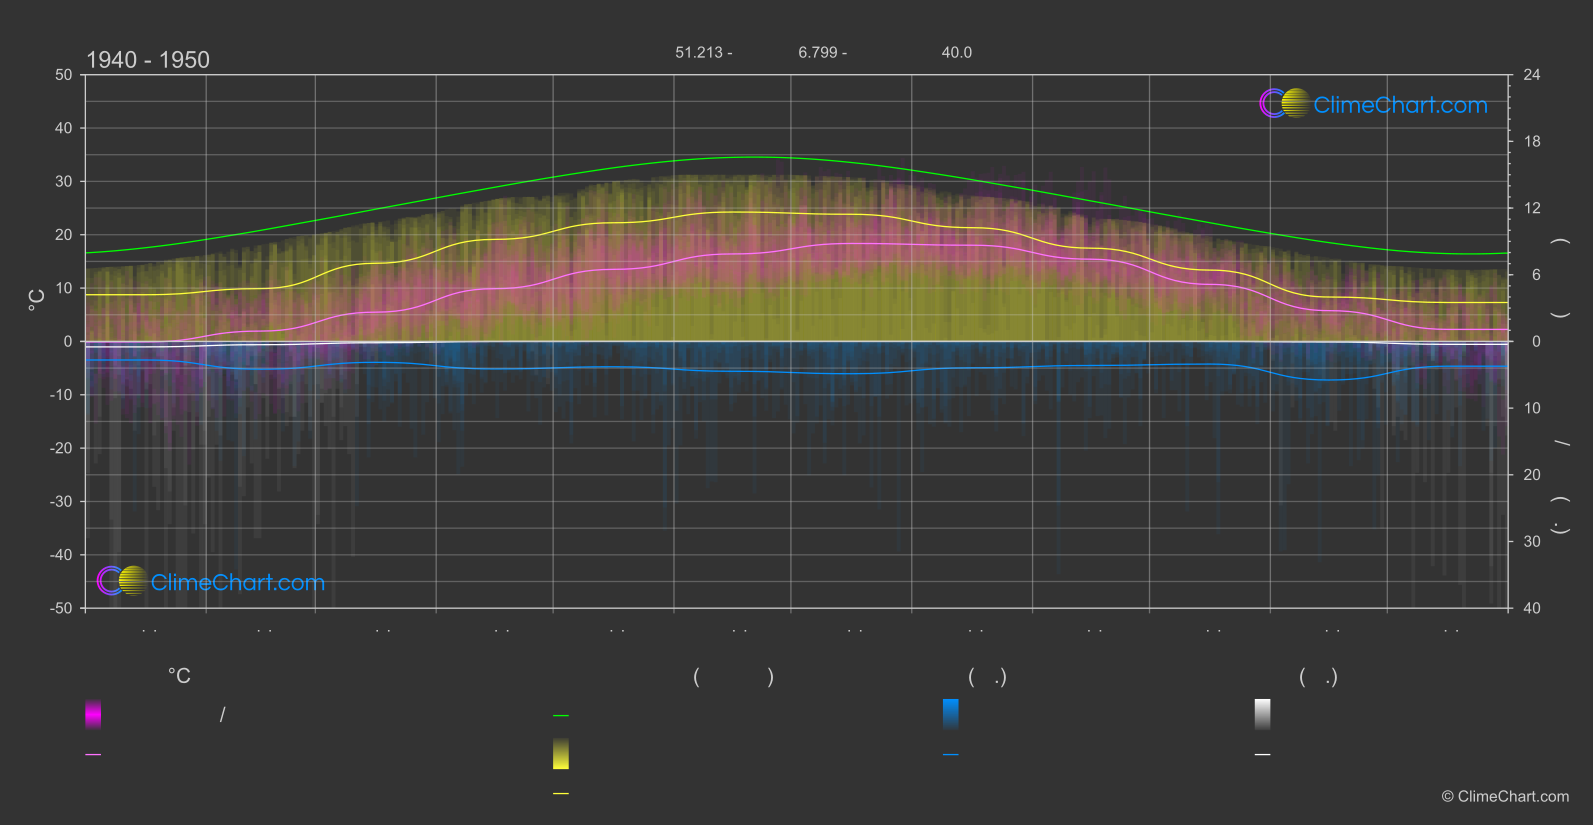The image size is (1593, 825).
Task: Click the blue gradient legend swatch
Action: (951, 714)
